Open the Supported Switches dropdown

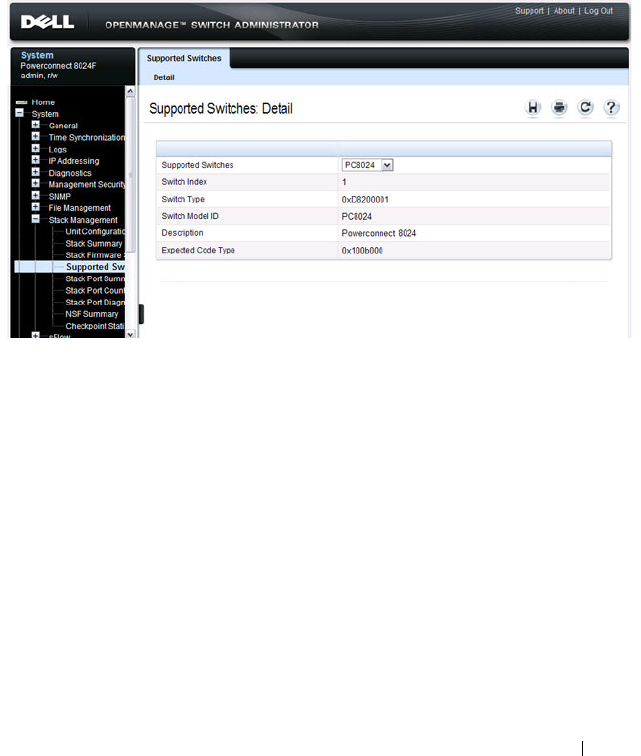click(x=368, y=165)
